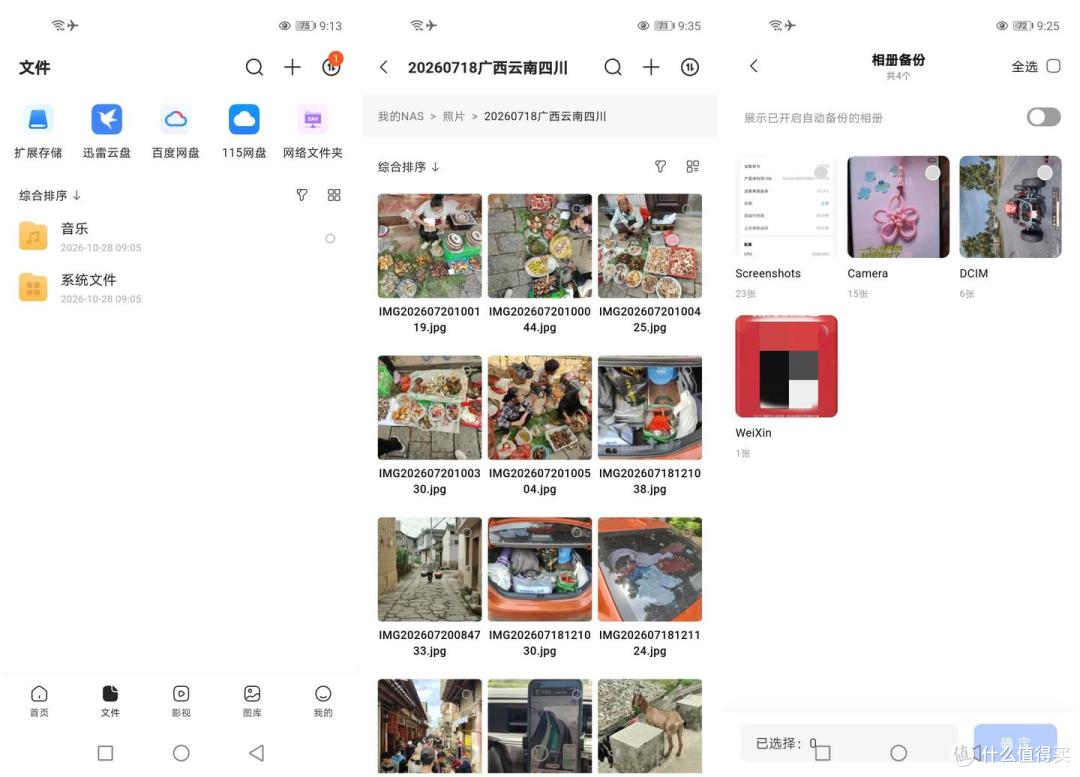The width and height of the screenshot is (1080, 777).
Task: Select the Screenshots album circle
Action: coord(820,172)
